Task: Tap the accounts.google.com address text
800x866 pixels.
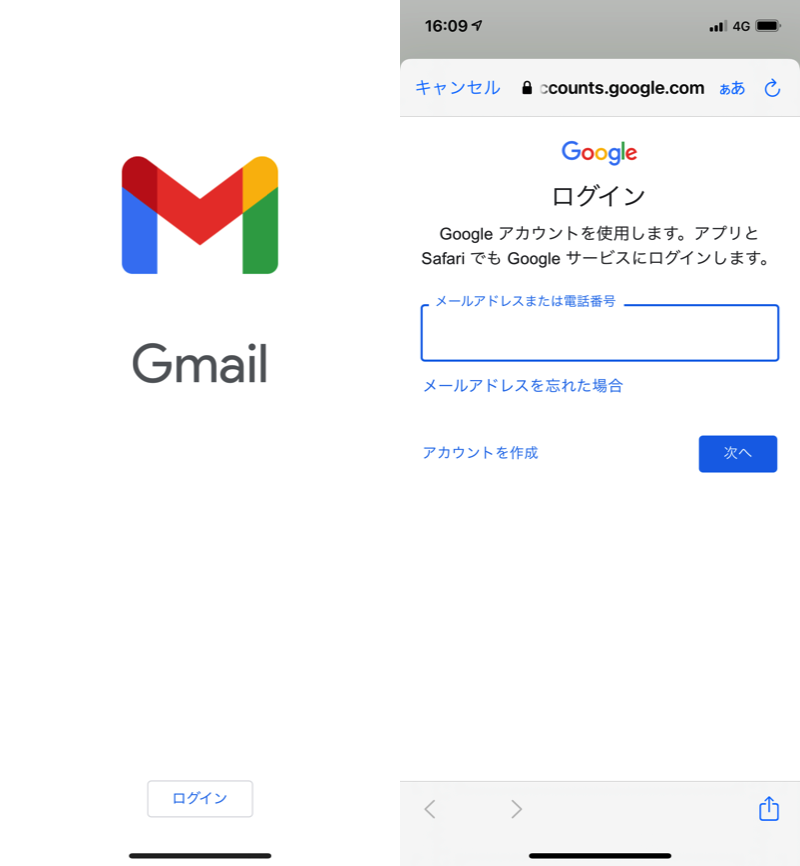Action: click(622, 88)
